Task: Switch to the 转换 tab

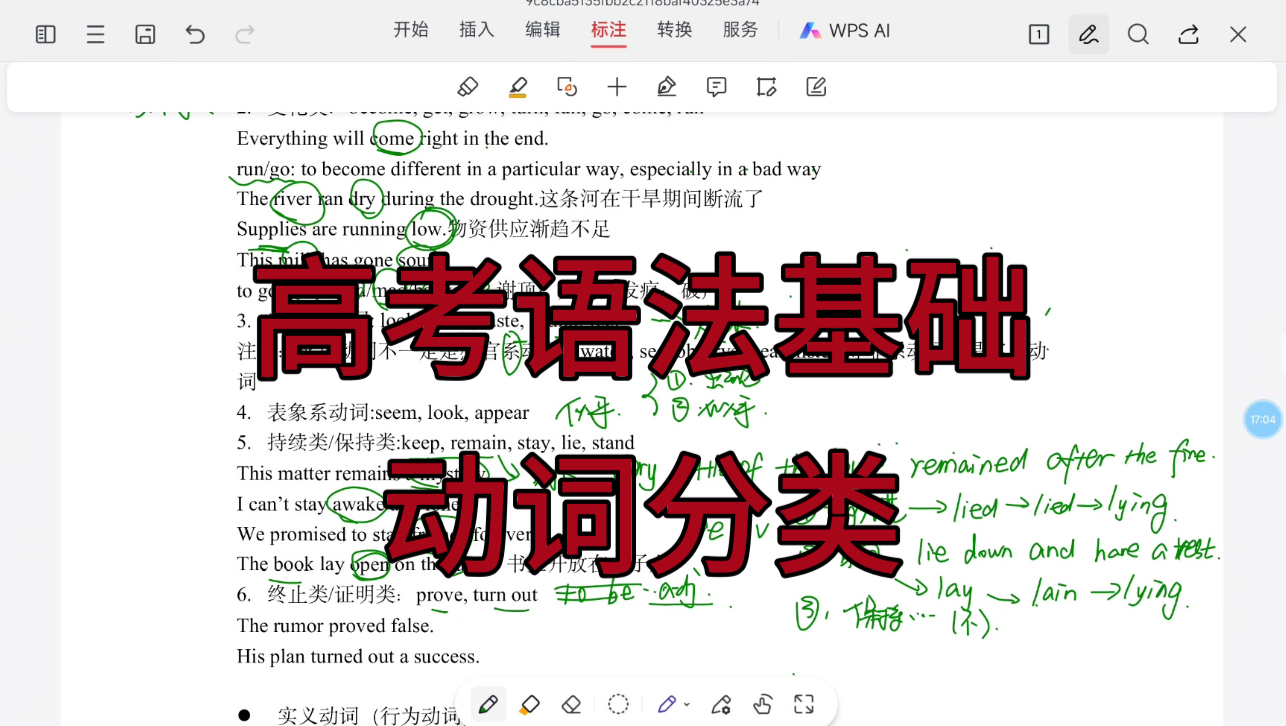Action: [674, 30]
